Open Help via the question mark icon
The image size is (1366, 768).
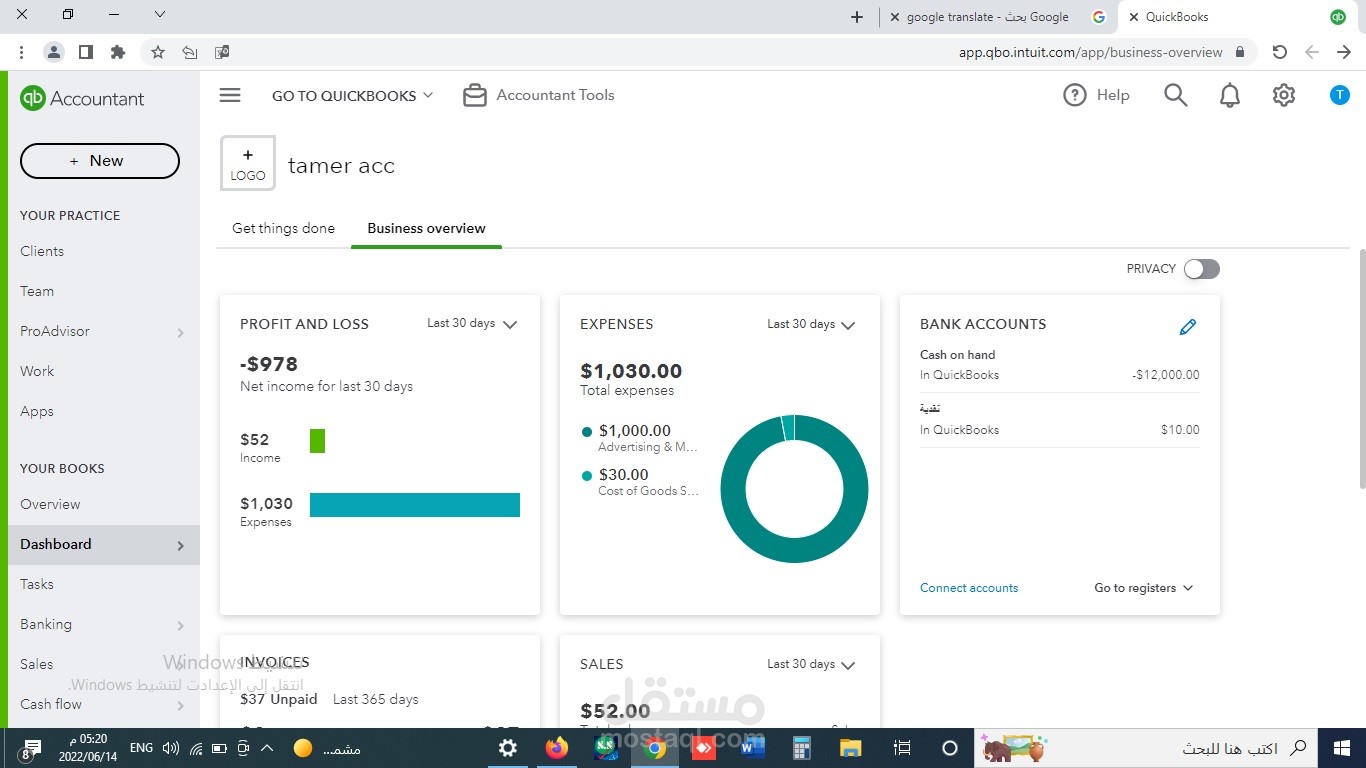tap(1075, 95)
